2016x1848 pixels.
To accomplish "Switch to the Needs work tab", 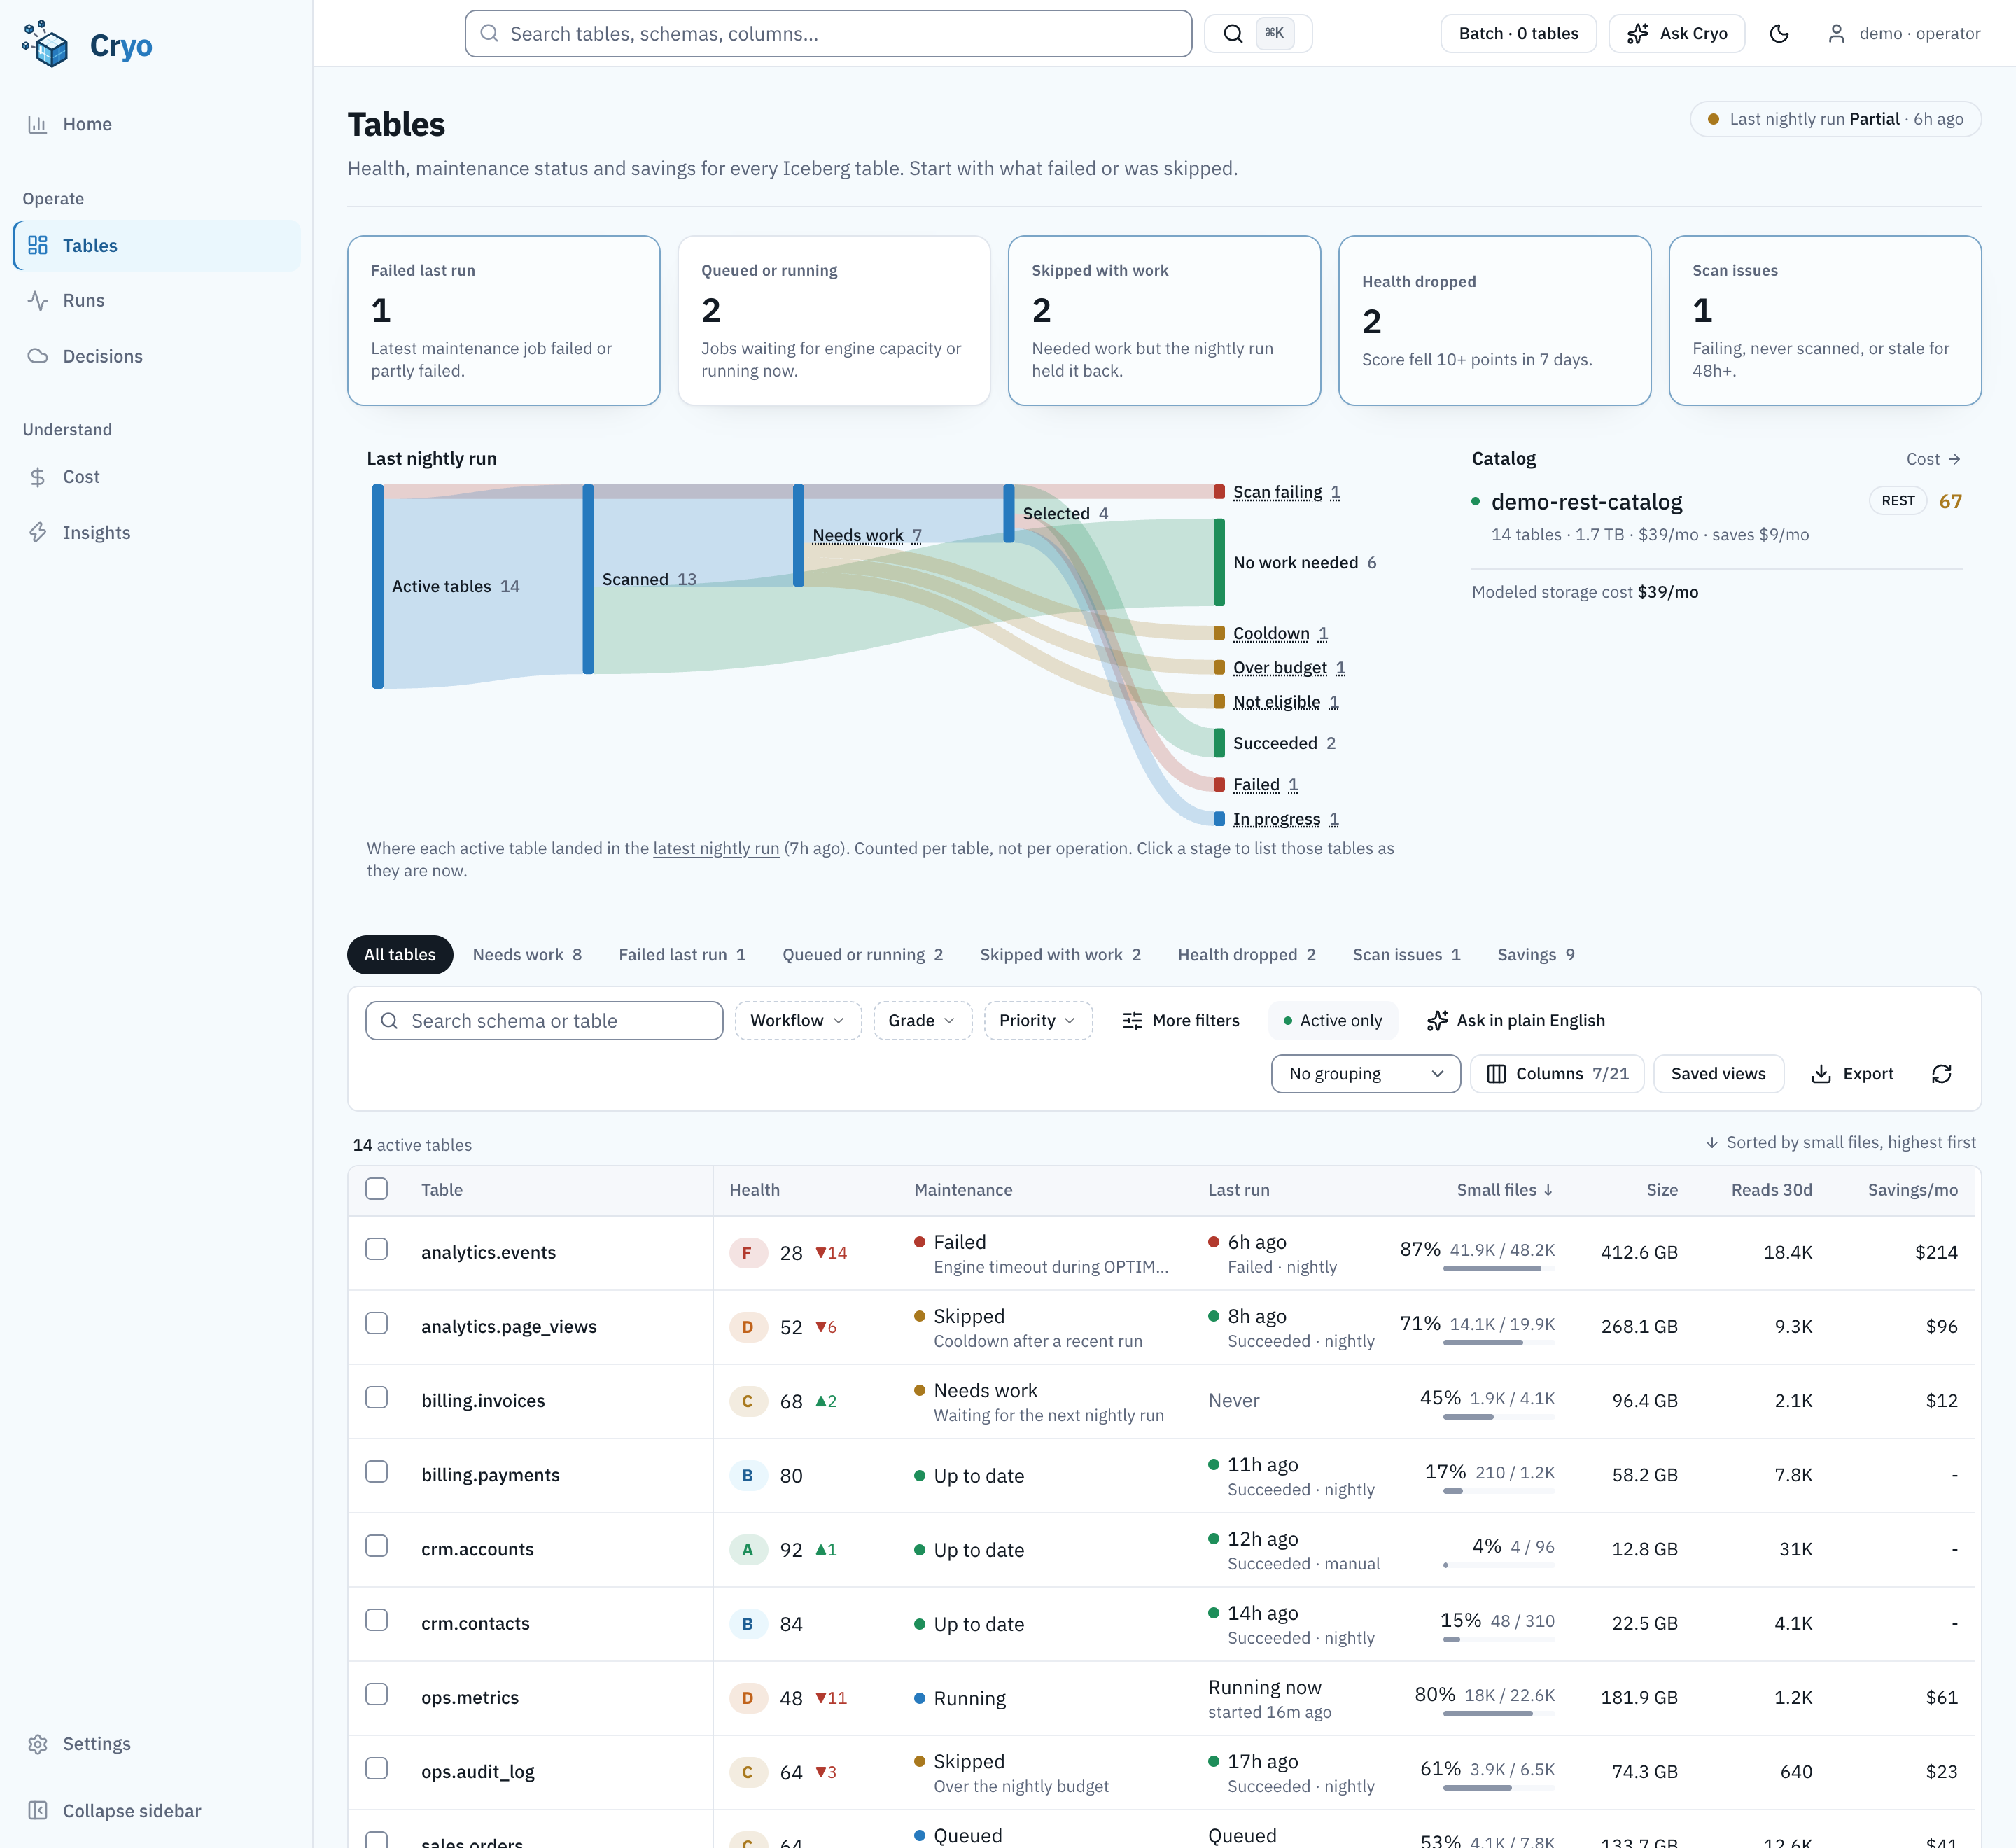I will coord(527,955).
